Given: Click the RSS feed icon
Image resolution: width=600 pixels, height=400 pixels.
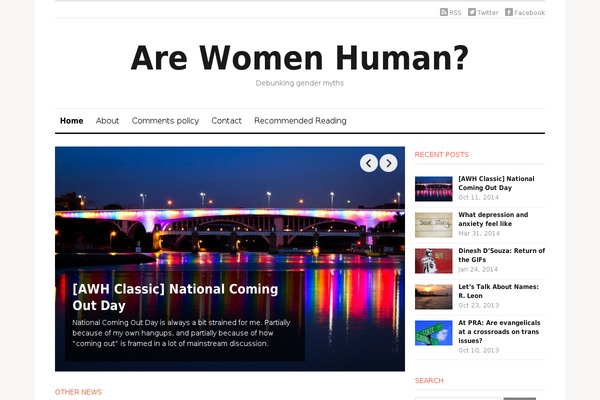Looking at the screenshot, I should (443, 12).
